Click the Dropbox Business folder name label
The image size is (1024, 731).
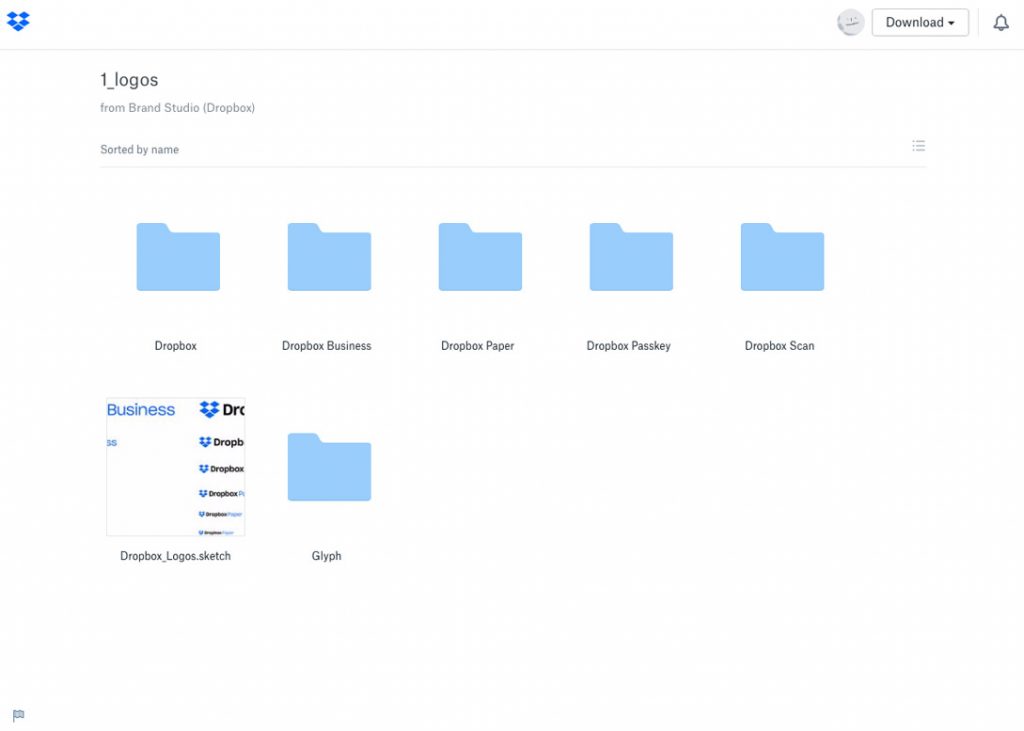coord(327,346)
